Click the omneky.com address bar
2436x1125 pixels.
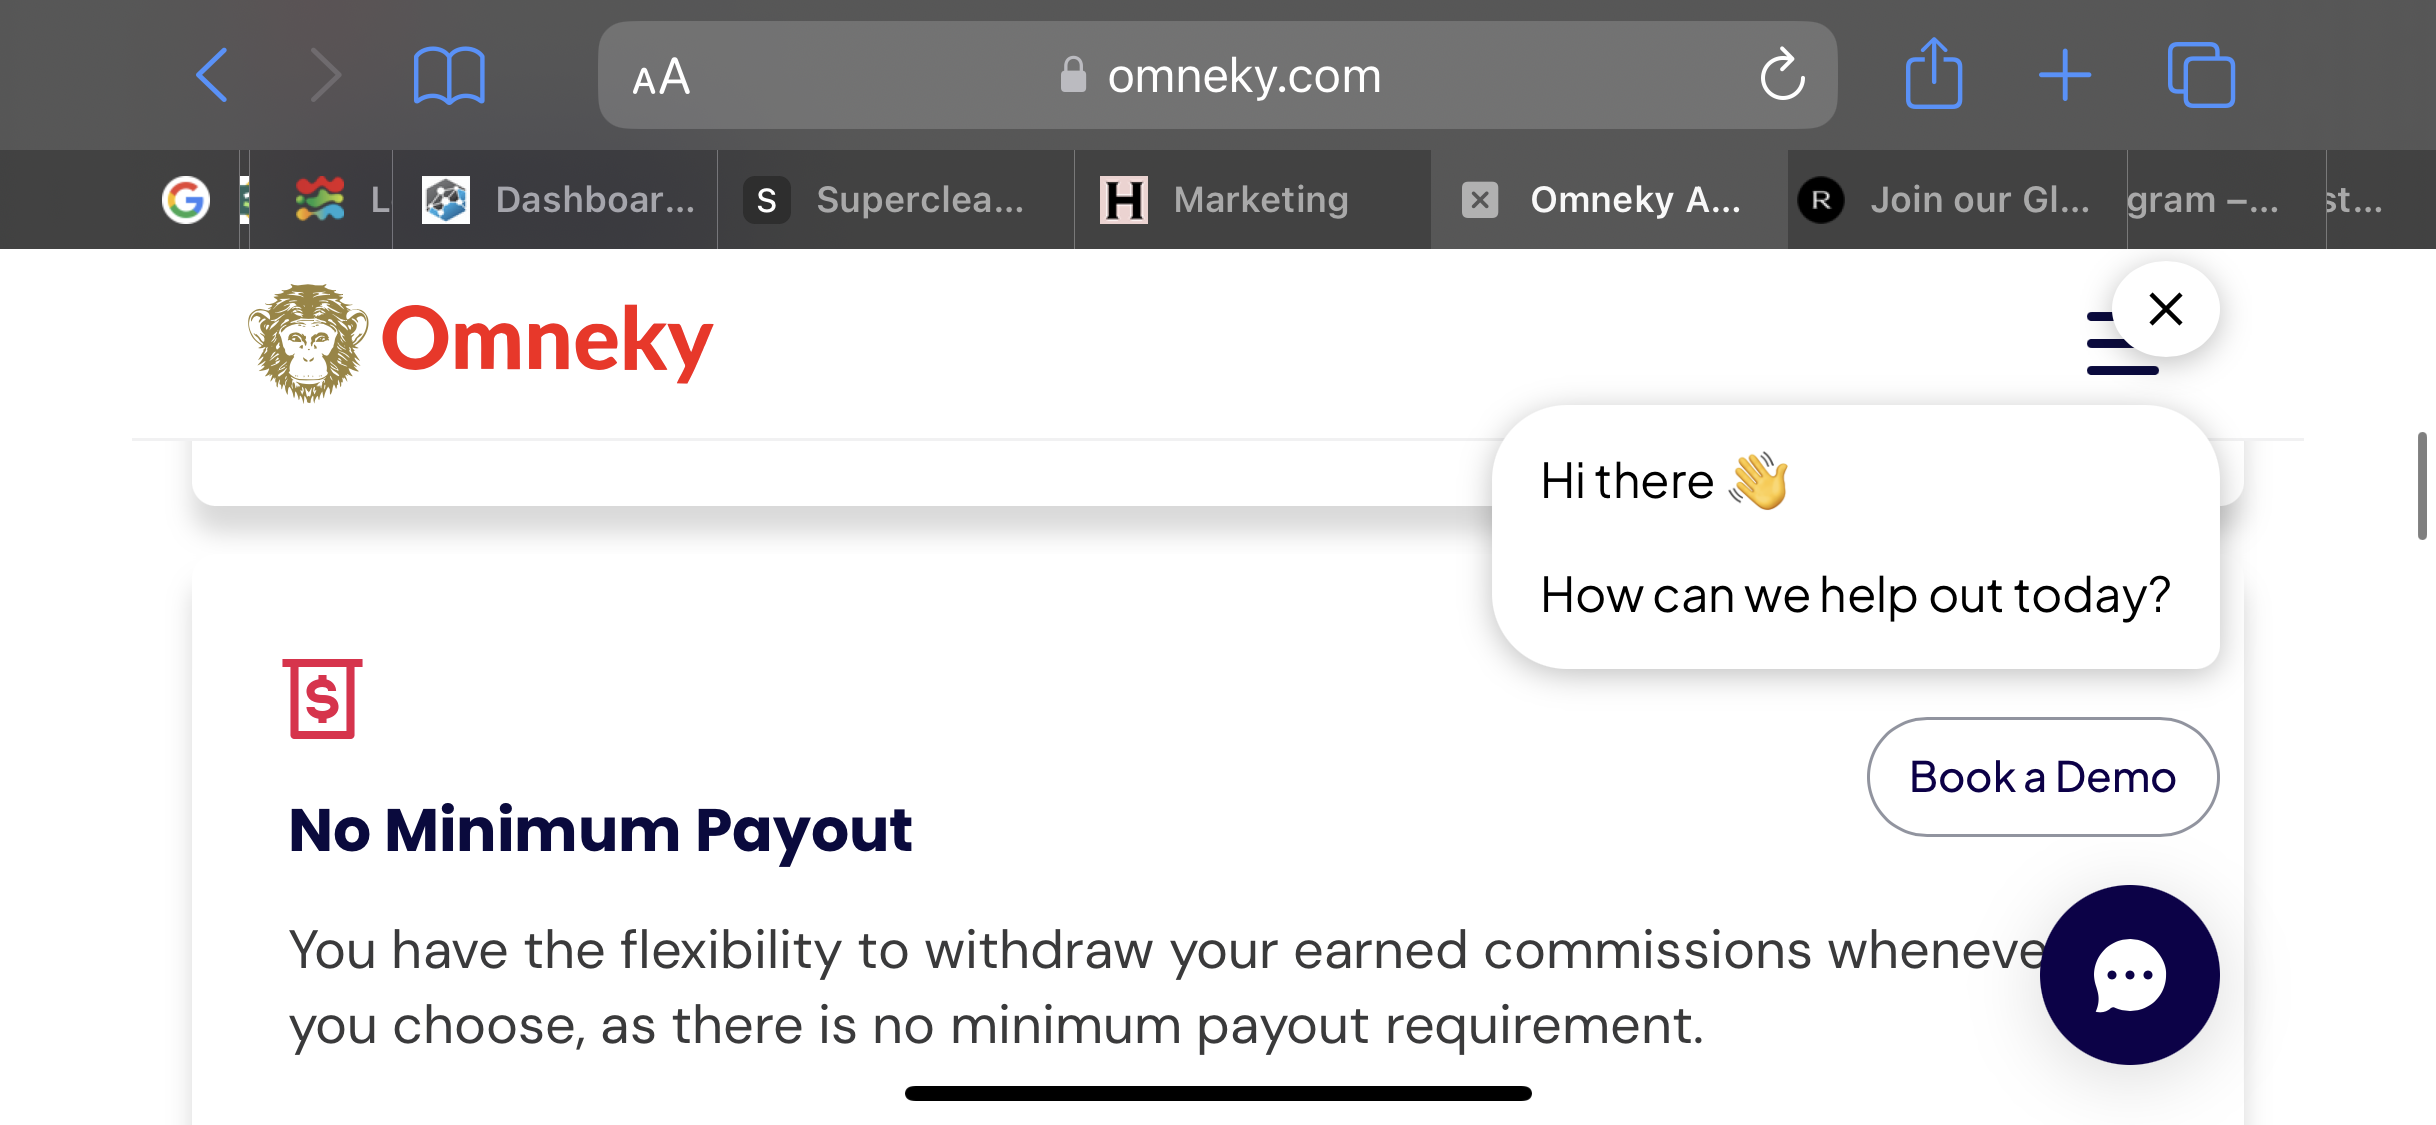click(x=1217, y=75)
